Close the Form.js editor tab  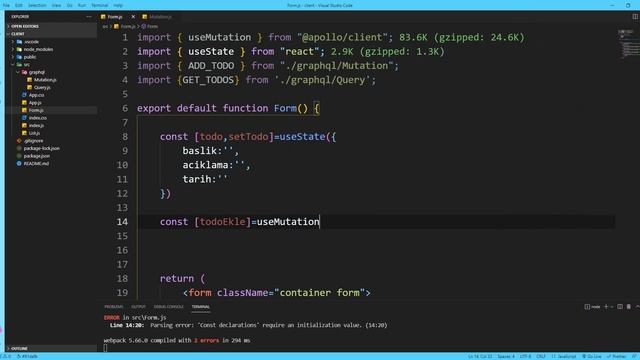[133, 17]
